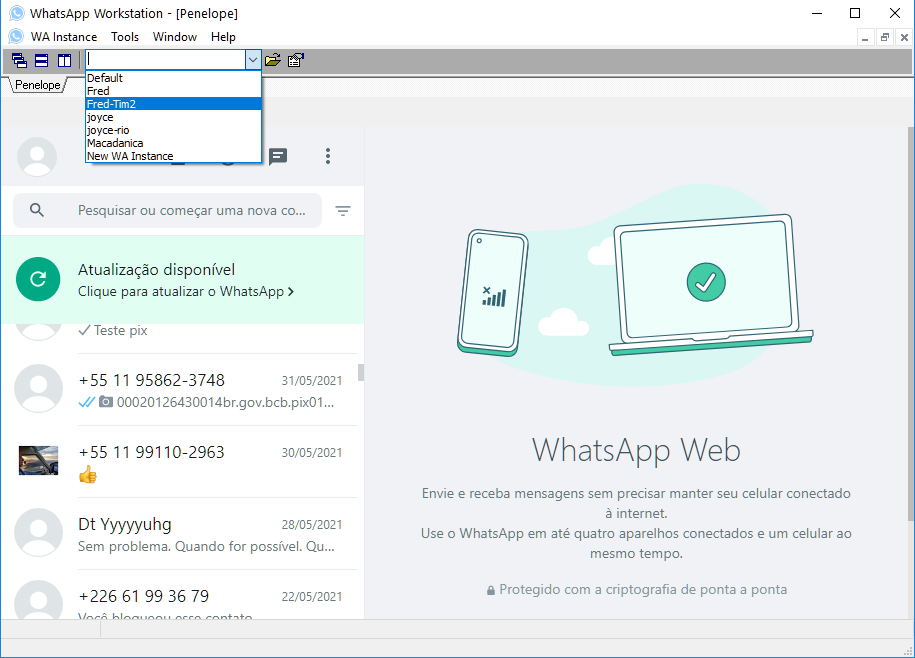
Task: Click the 28/05/2021 chat date
Action: click(312, 525)
